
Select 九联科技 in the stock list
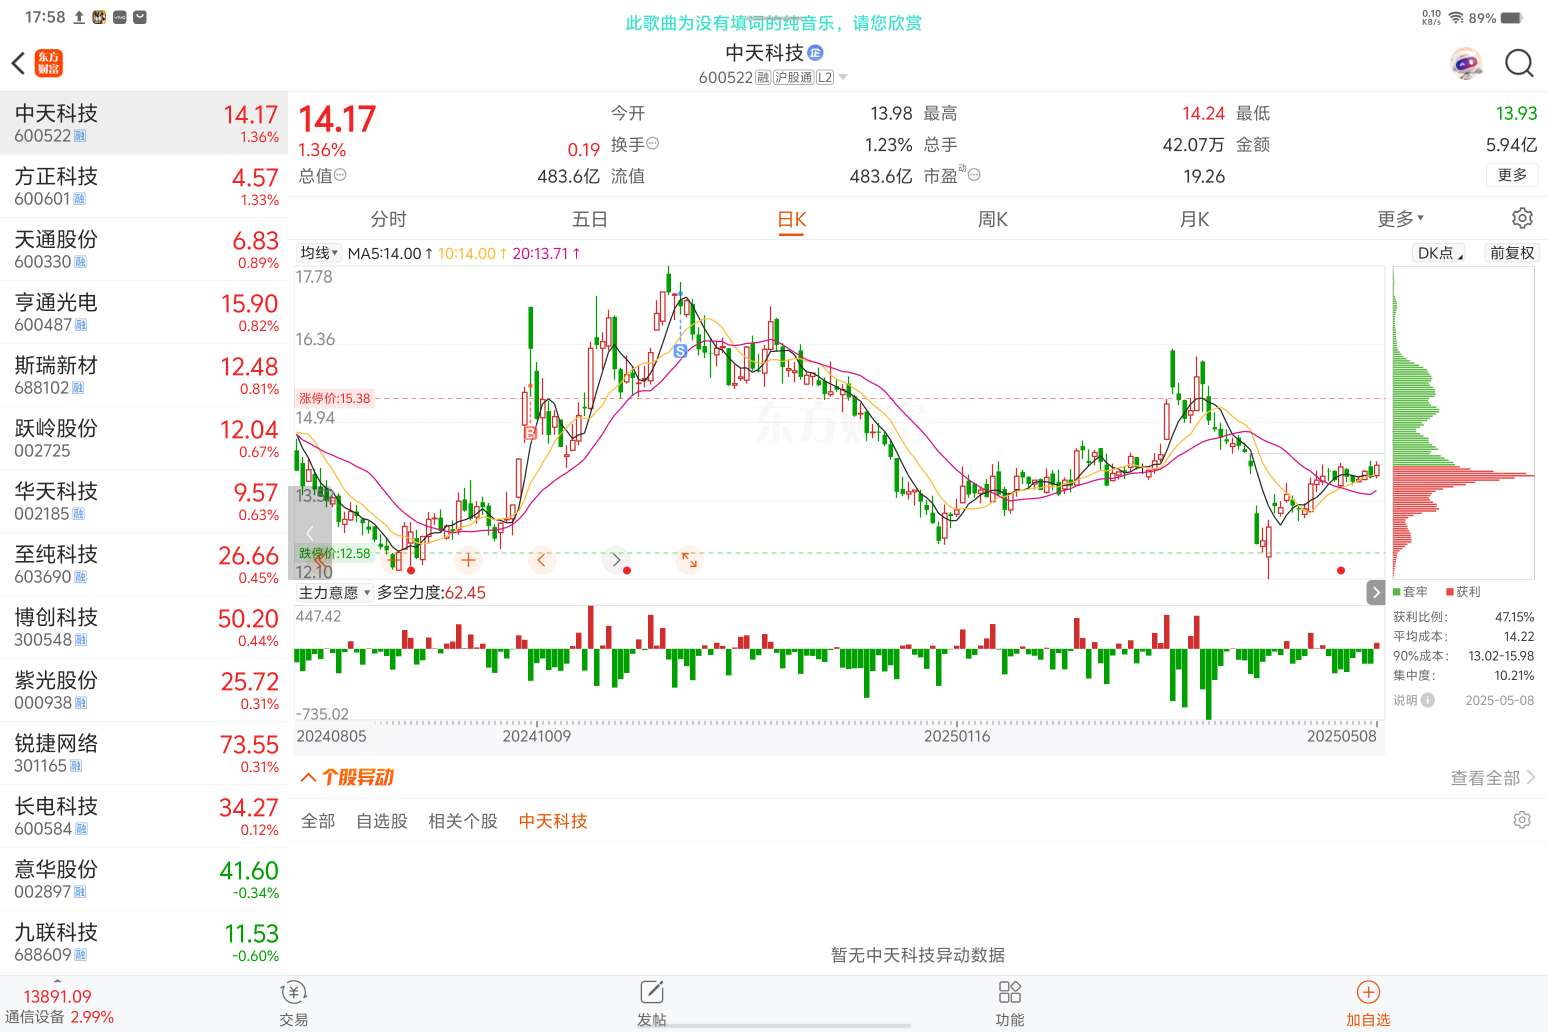144,942
